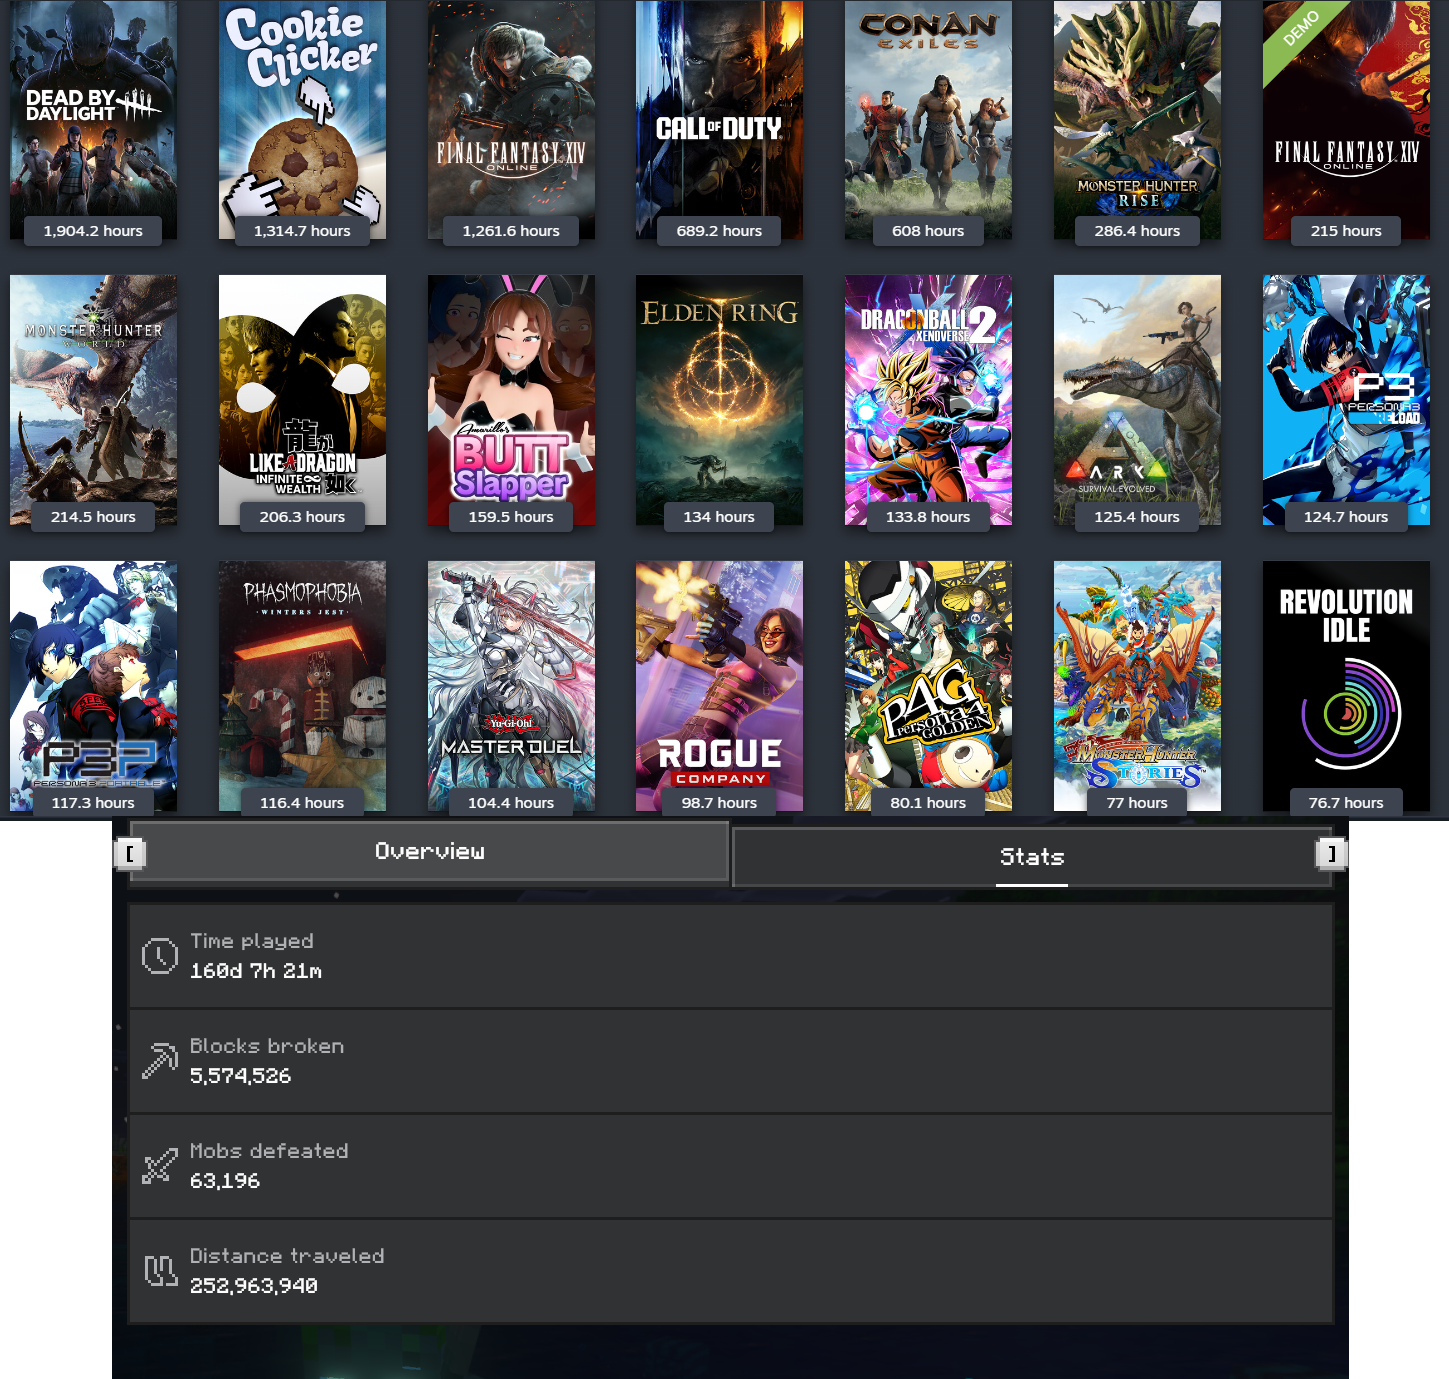Image resolution: width=1449 pixels, height=1379 pixels.
Task: Open the Call of Duty cover
Action: (719, 119)
